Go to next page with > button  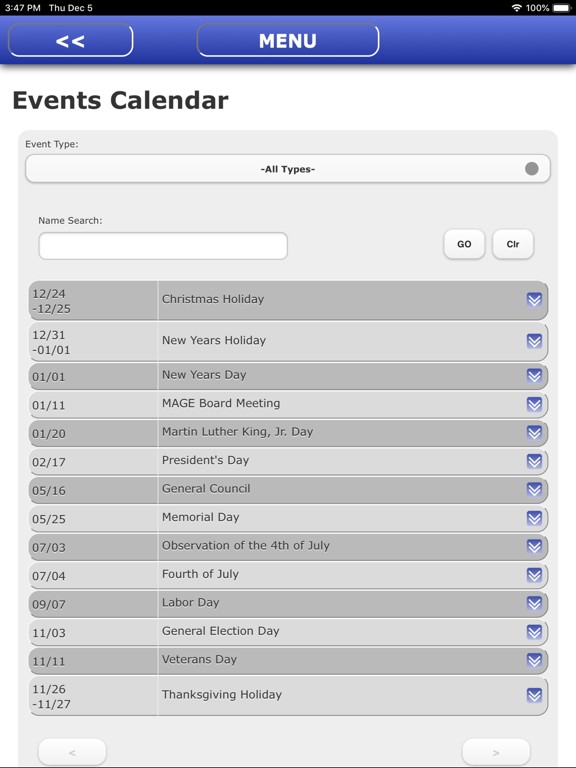click(x=496, y=752)
